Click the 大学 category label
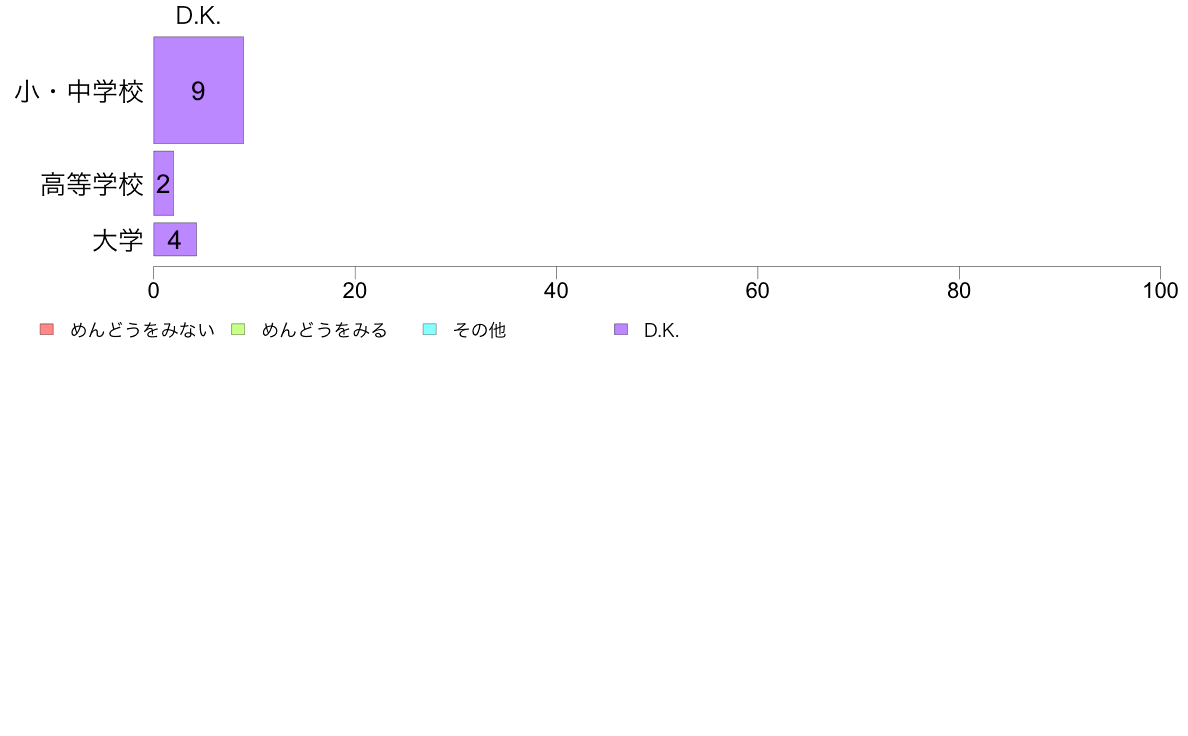This screenshot has width=1188, height=736. point(118,240)
